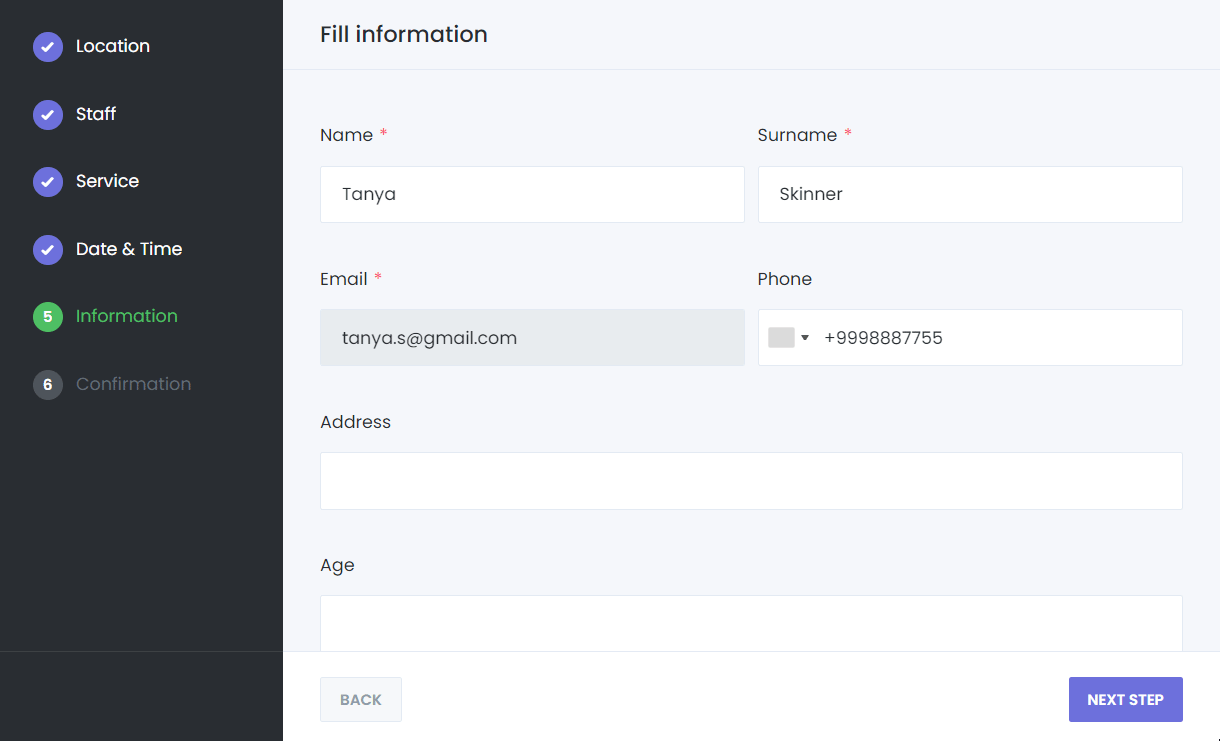Screen dimensions: 1220x741
Task: Click the Location step checkmark icon
Action: tap(47, 47)
